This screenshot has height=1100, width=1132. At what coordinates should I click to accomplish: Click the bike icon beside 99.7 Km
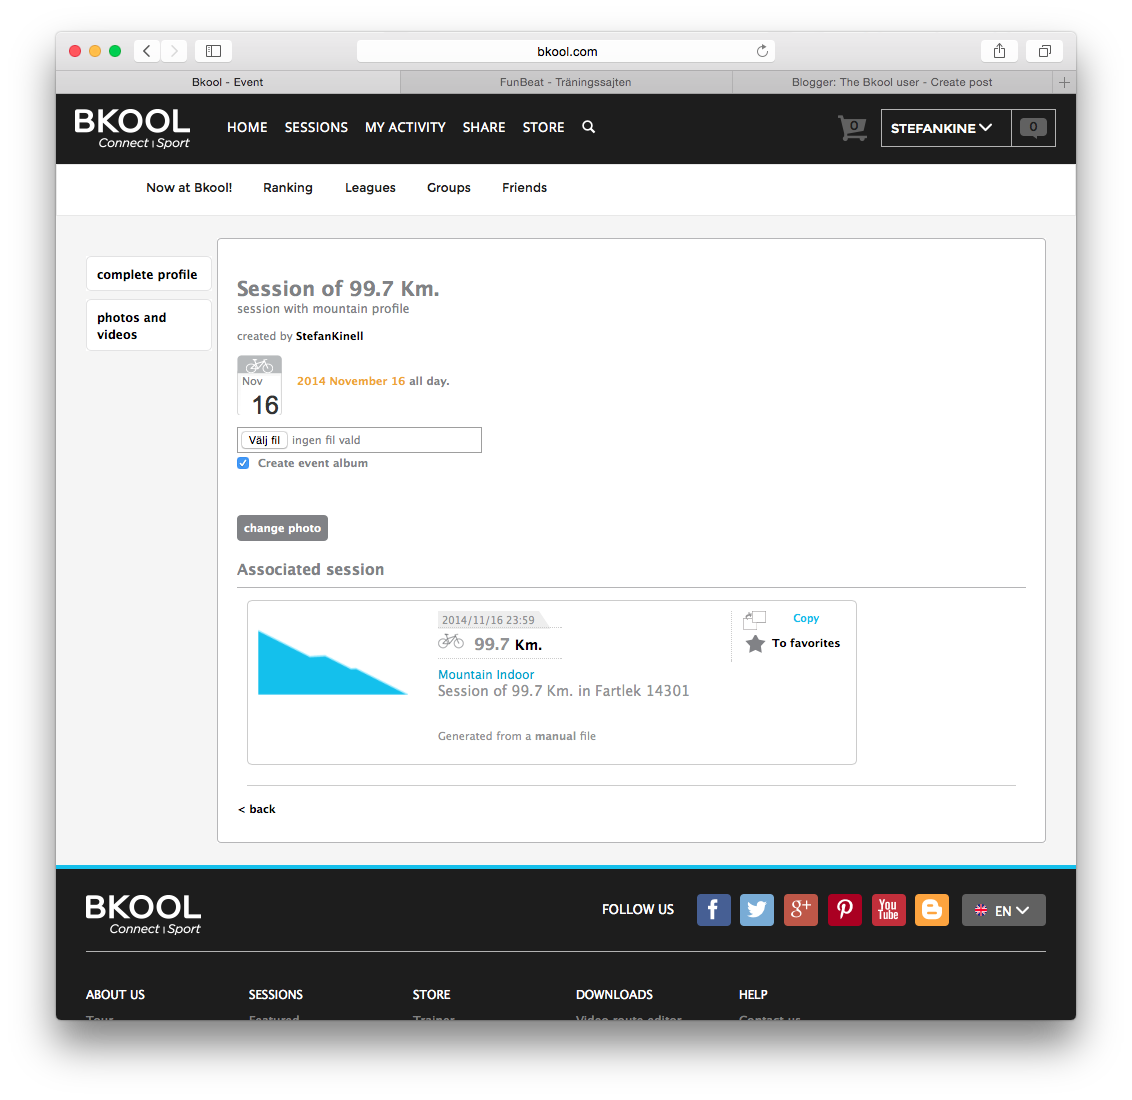(450, 641)
